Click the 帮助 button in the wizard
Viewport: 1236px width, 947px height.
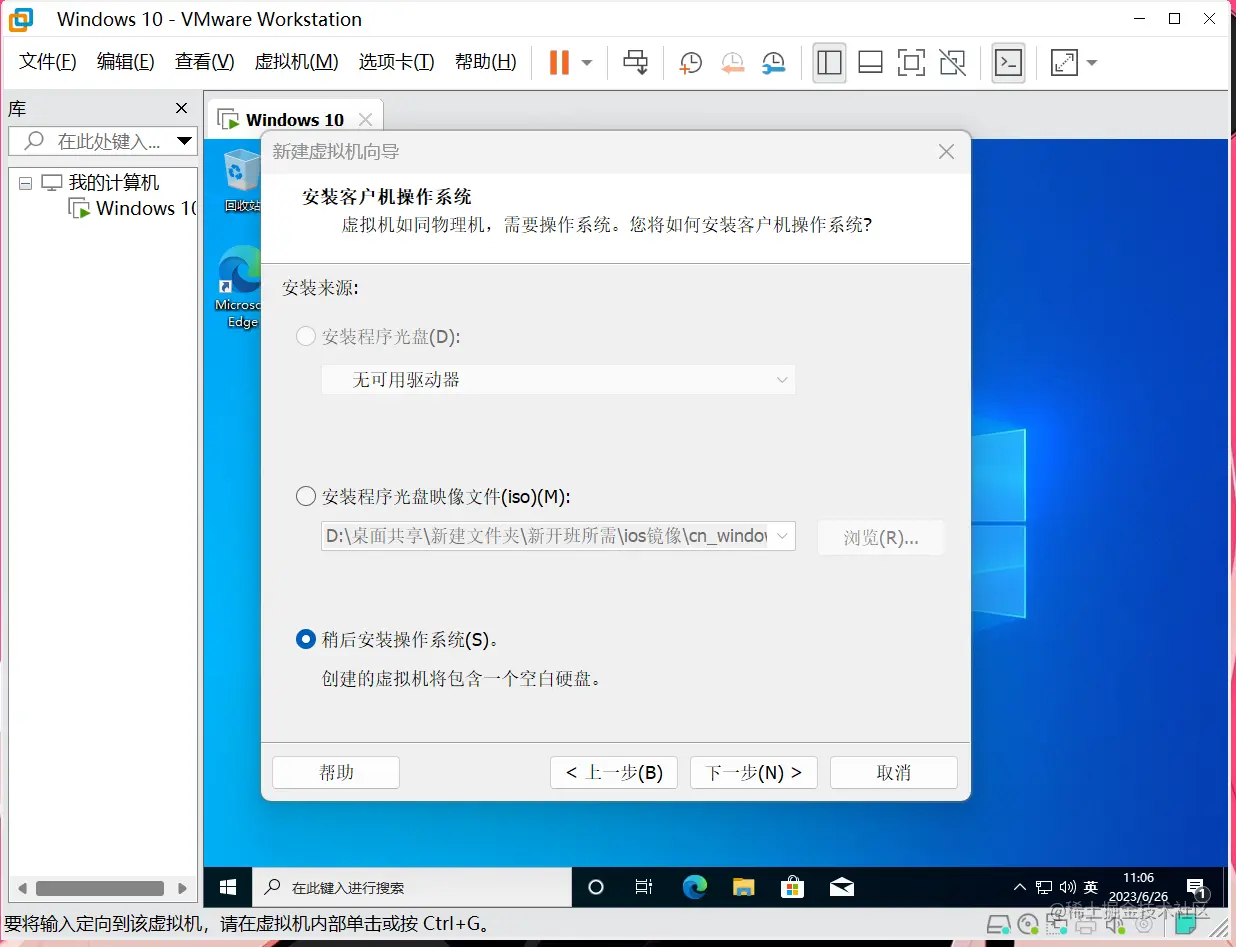click(336, 772)
